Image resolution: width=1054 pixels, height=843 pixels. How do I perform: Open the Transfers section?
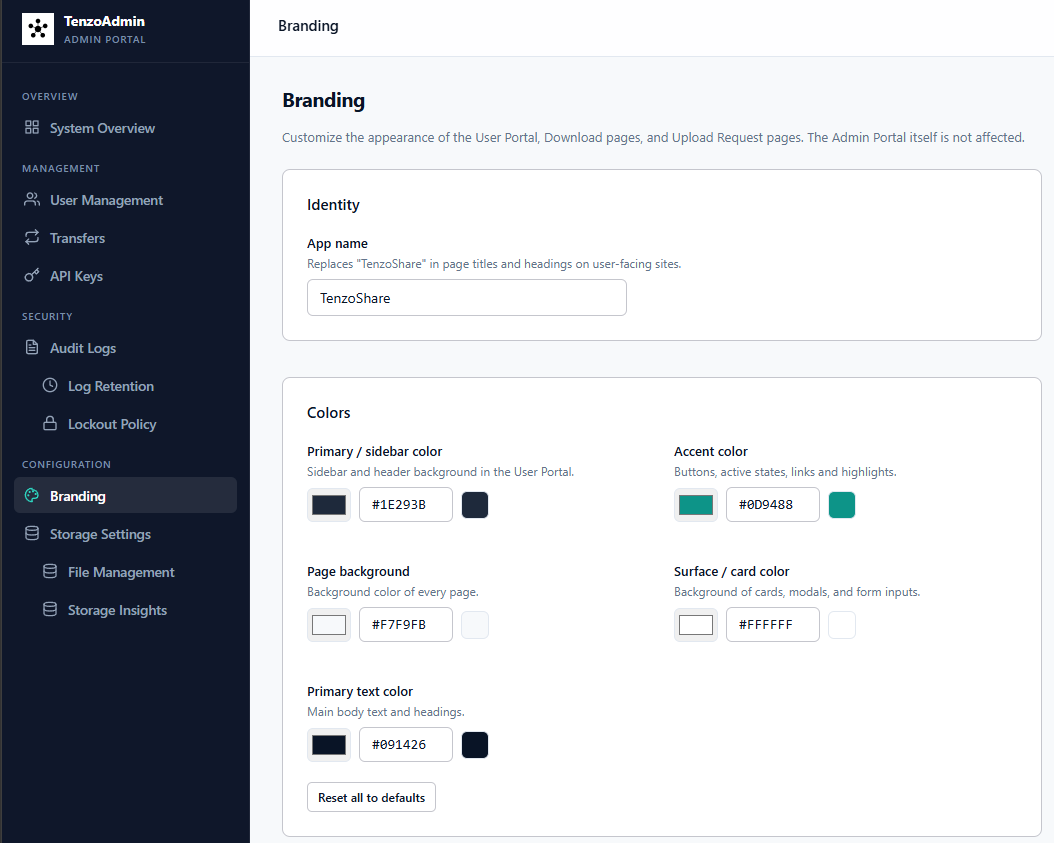(125, 238)
